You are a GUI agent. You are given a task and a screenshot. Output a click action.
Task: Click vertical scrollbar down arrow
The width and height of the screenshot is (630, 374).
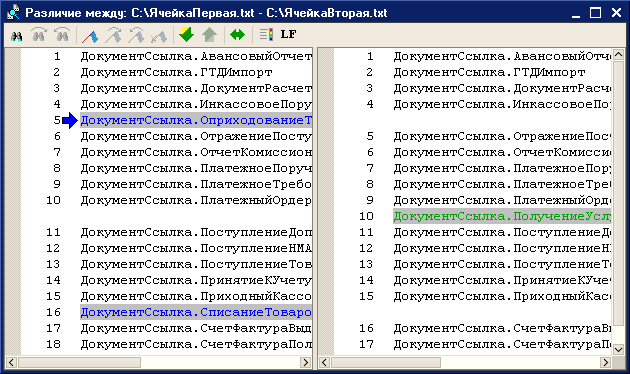tap(619, 349)
